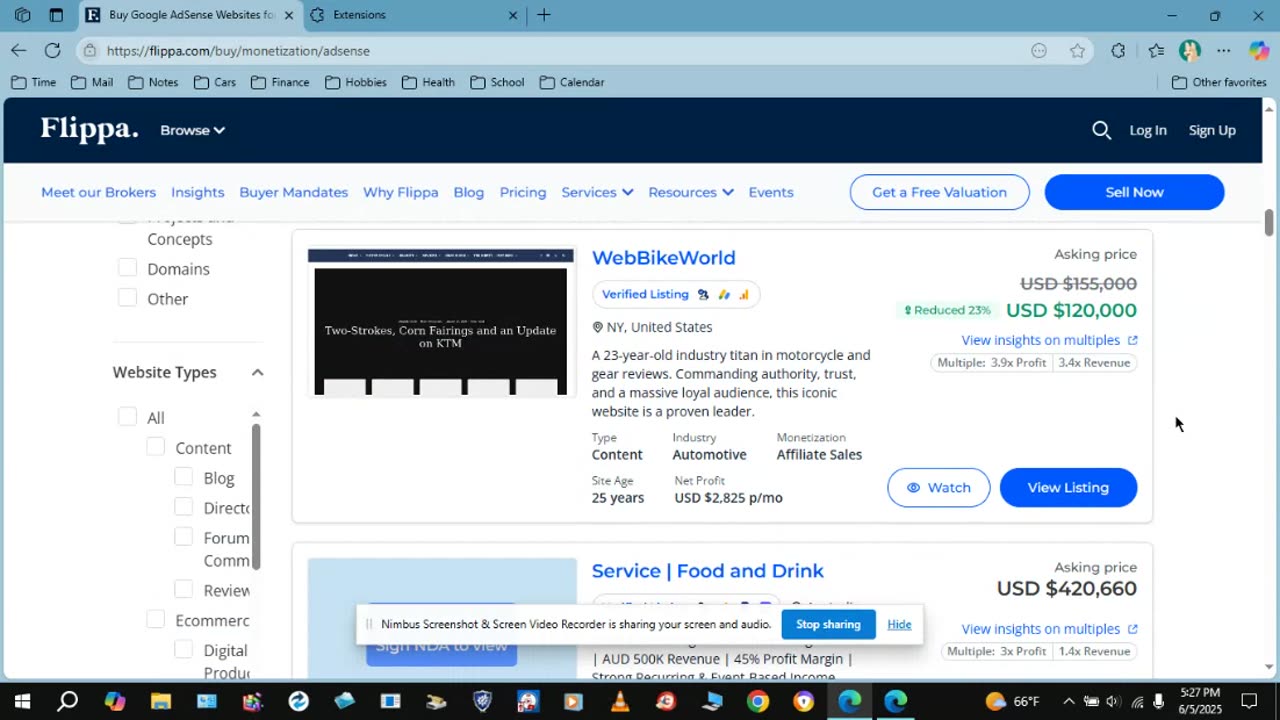Open the WebBikeWorld listing title link
Image resolution: width=1280 pixels, height=720 pixels.
coord(663,257)
